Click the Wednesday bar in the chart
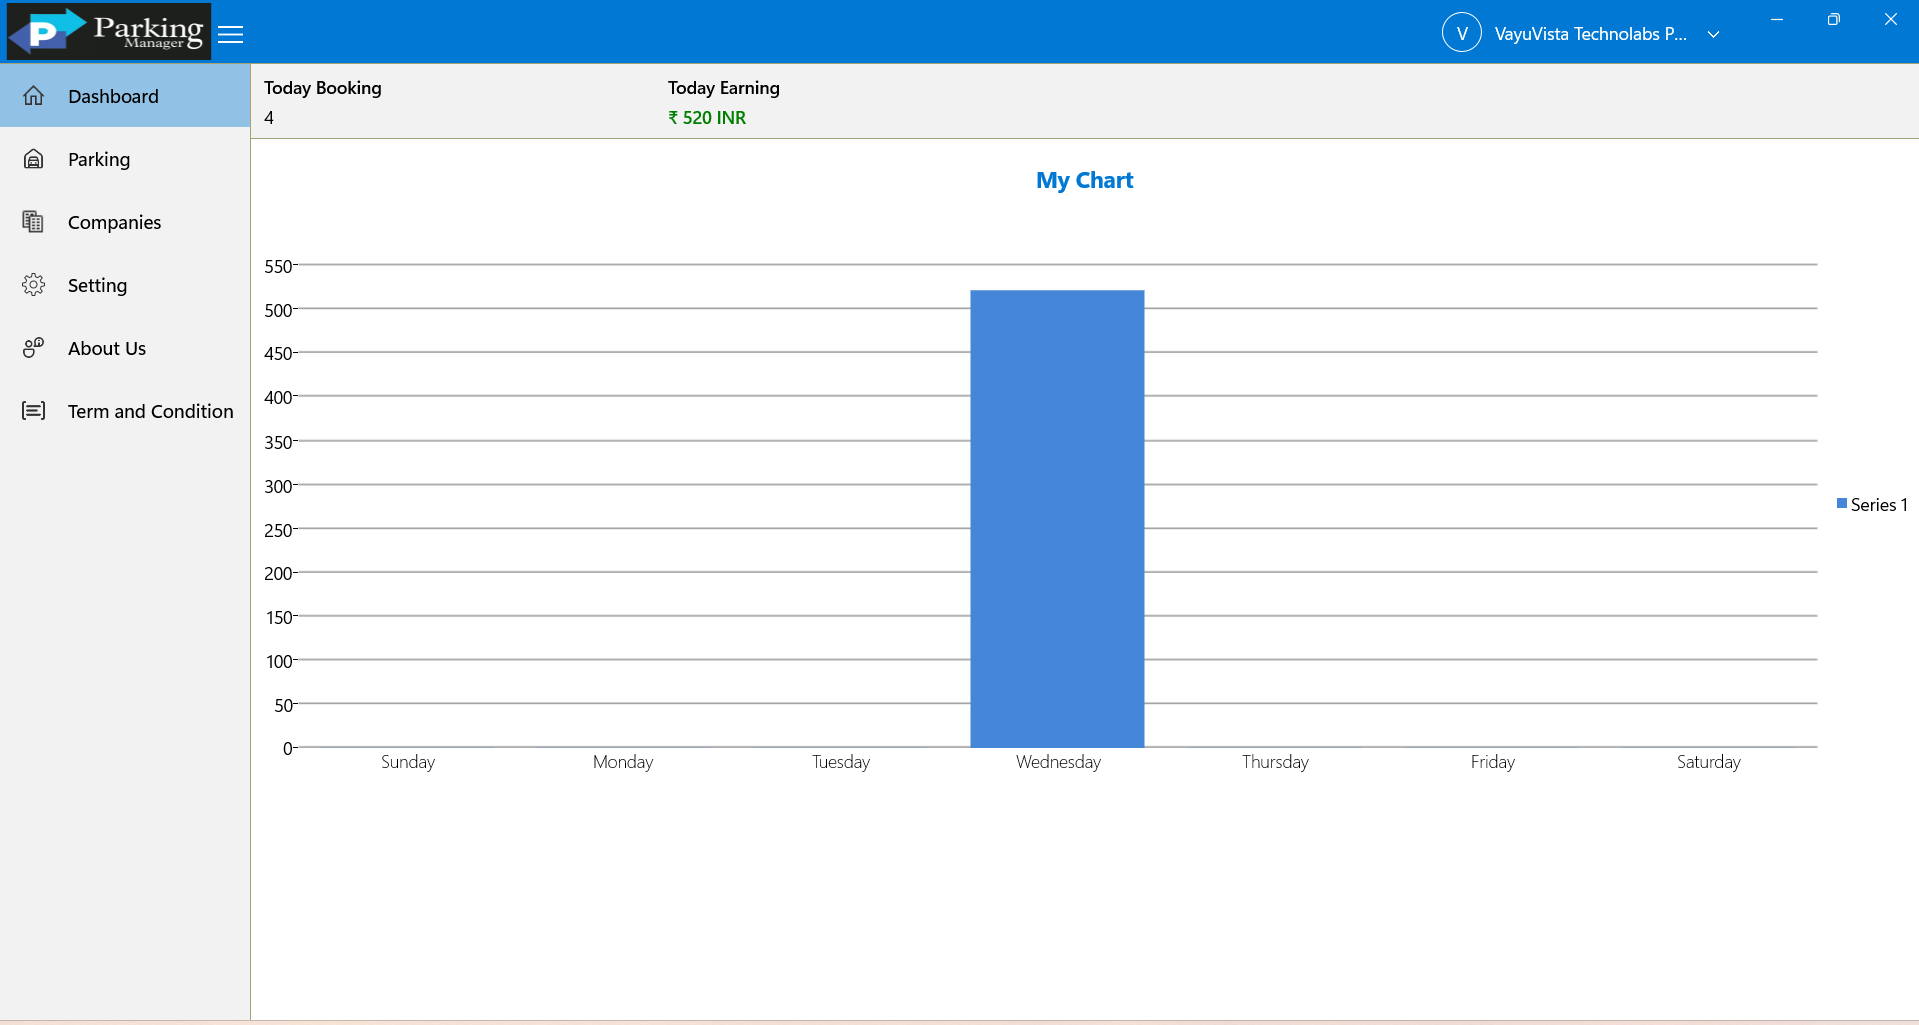The width and height of the screenshot is (1919, 1025). tap(1057, 519)
